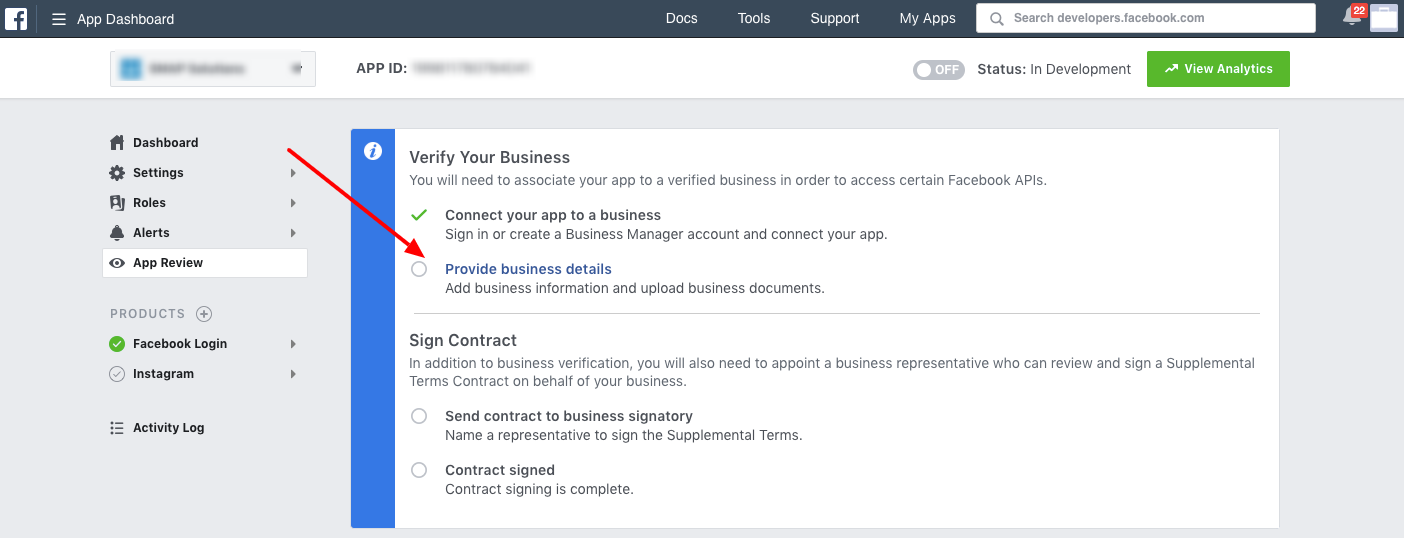Click the Settings gear icon

tap(117, 172)
